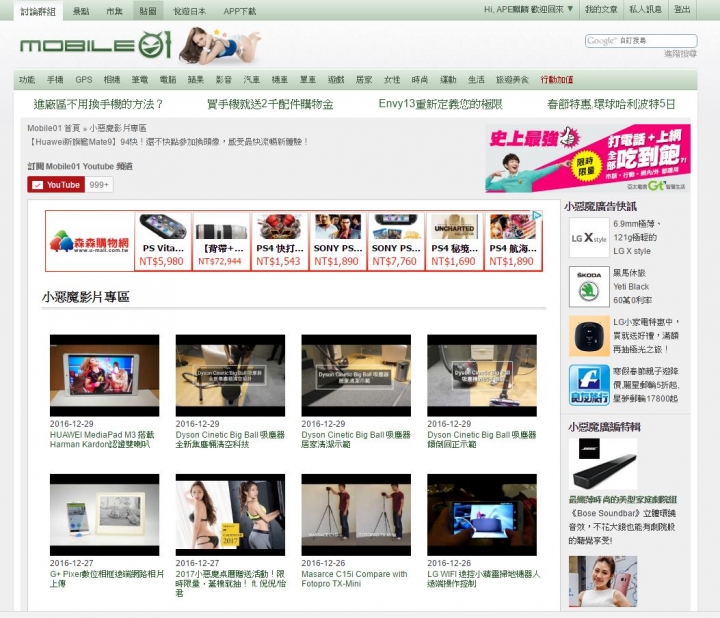The image size is (720, 618).
Task: Open the 6.9mm LG X style ad text
Action: tap(637, 237)
